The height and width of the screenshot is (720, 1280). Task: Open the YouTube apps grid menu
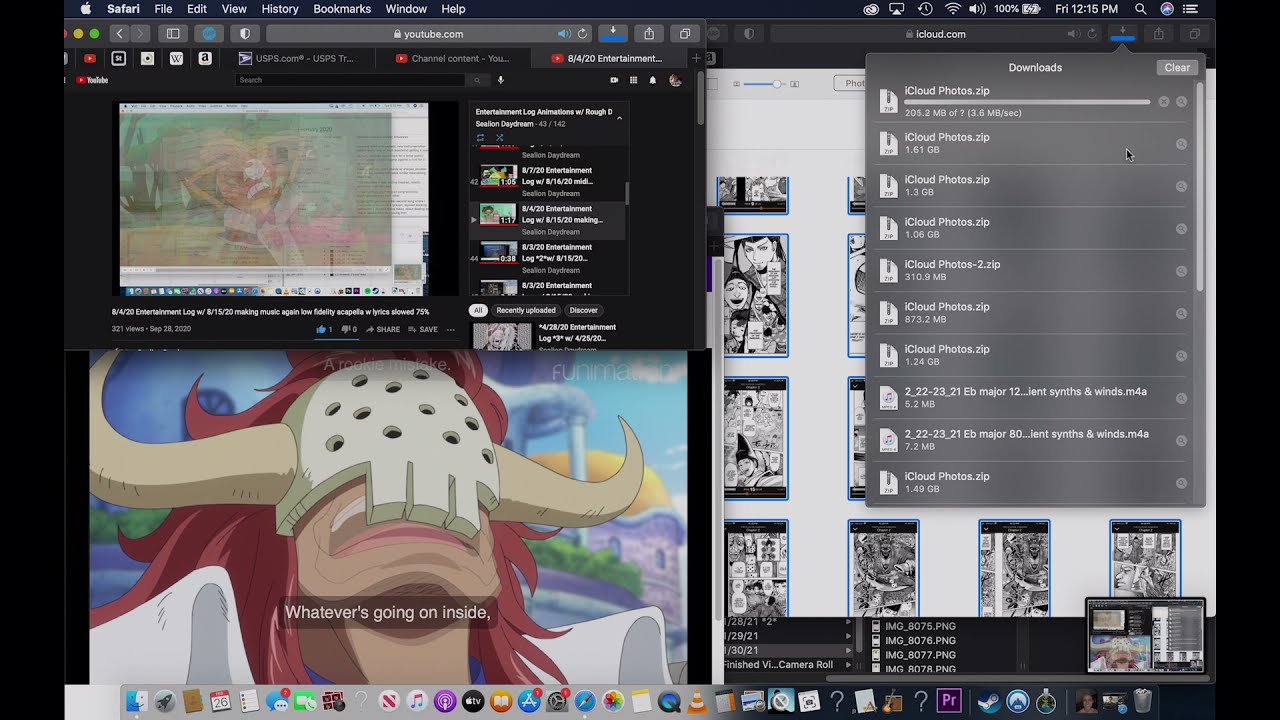pos(634,80)
